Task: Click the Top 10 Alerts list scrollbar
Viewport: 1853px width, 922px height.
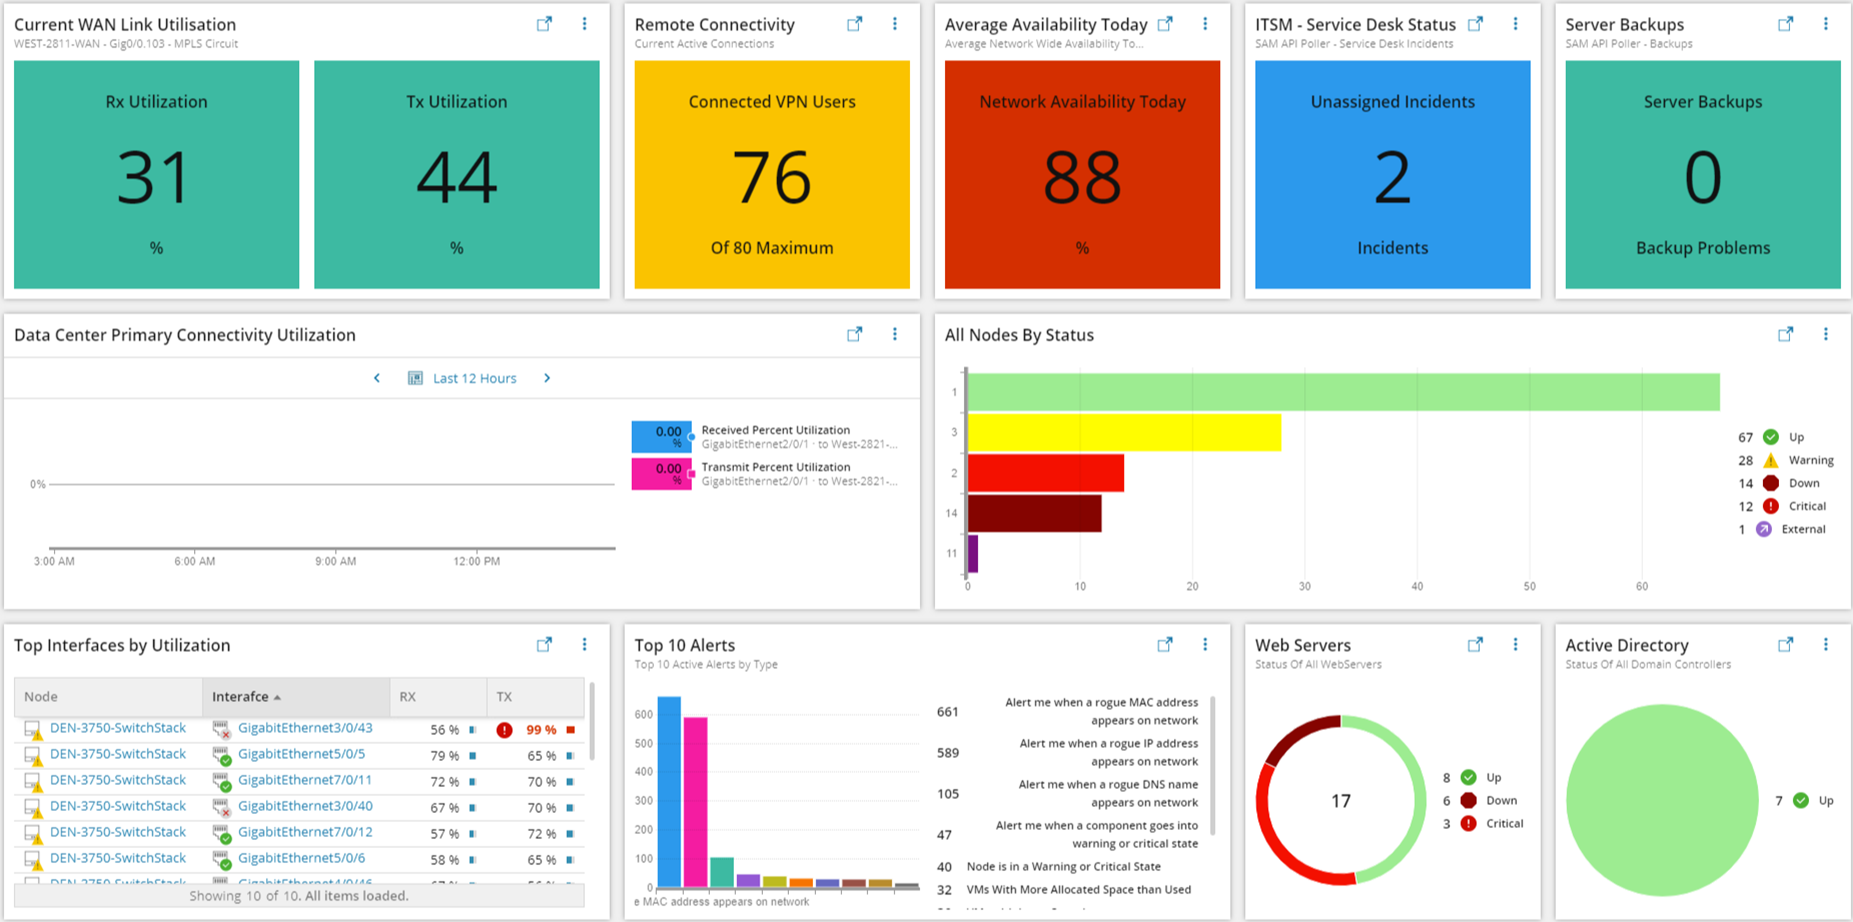Action: (x=1213, y=765)
